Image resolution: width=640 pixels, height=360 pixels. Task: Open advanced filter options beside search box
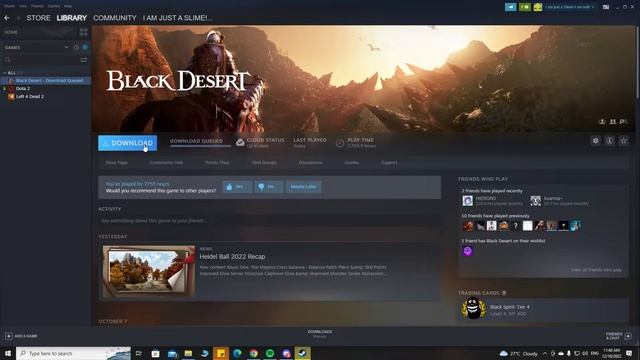(84, 60)
